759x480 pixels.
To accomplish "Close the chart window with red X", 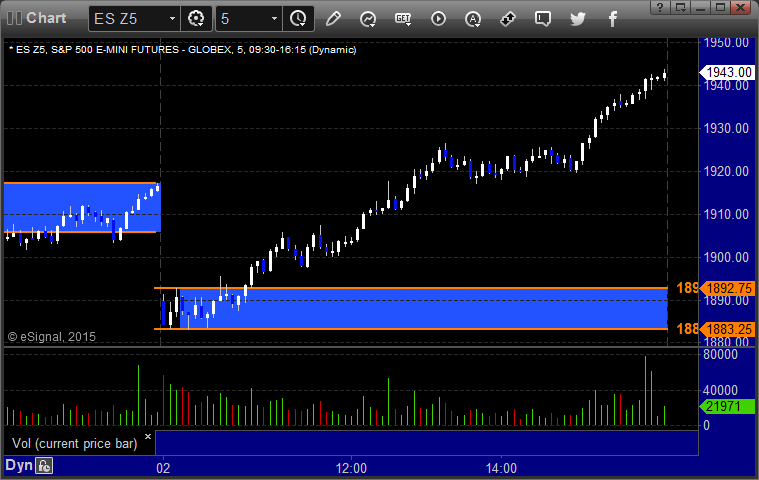I will 741,7.
